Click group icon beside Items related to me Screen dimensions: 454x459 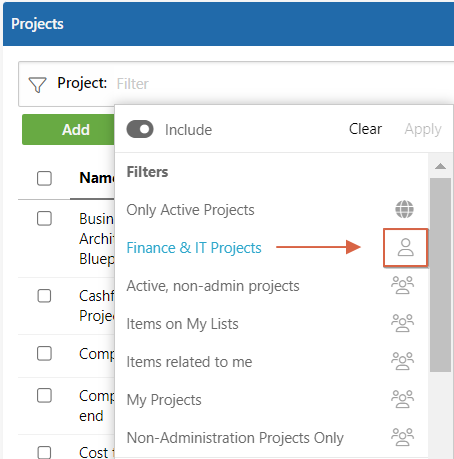[402, 361]
